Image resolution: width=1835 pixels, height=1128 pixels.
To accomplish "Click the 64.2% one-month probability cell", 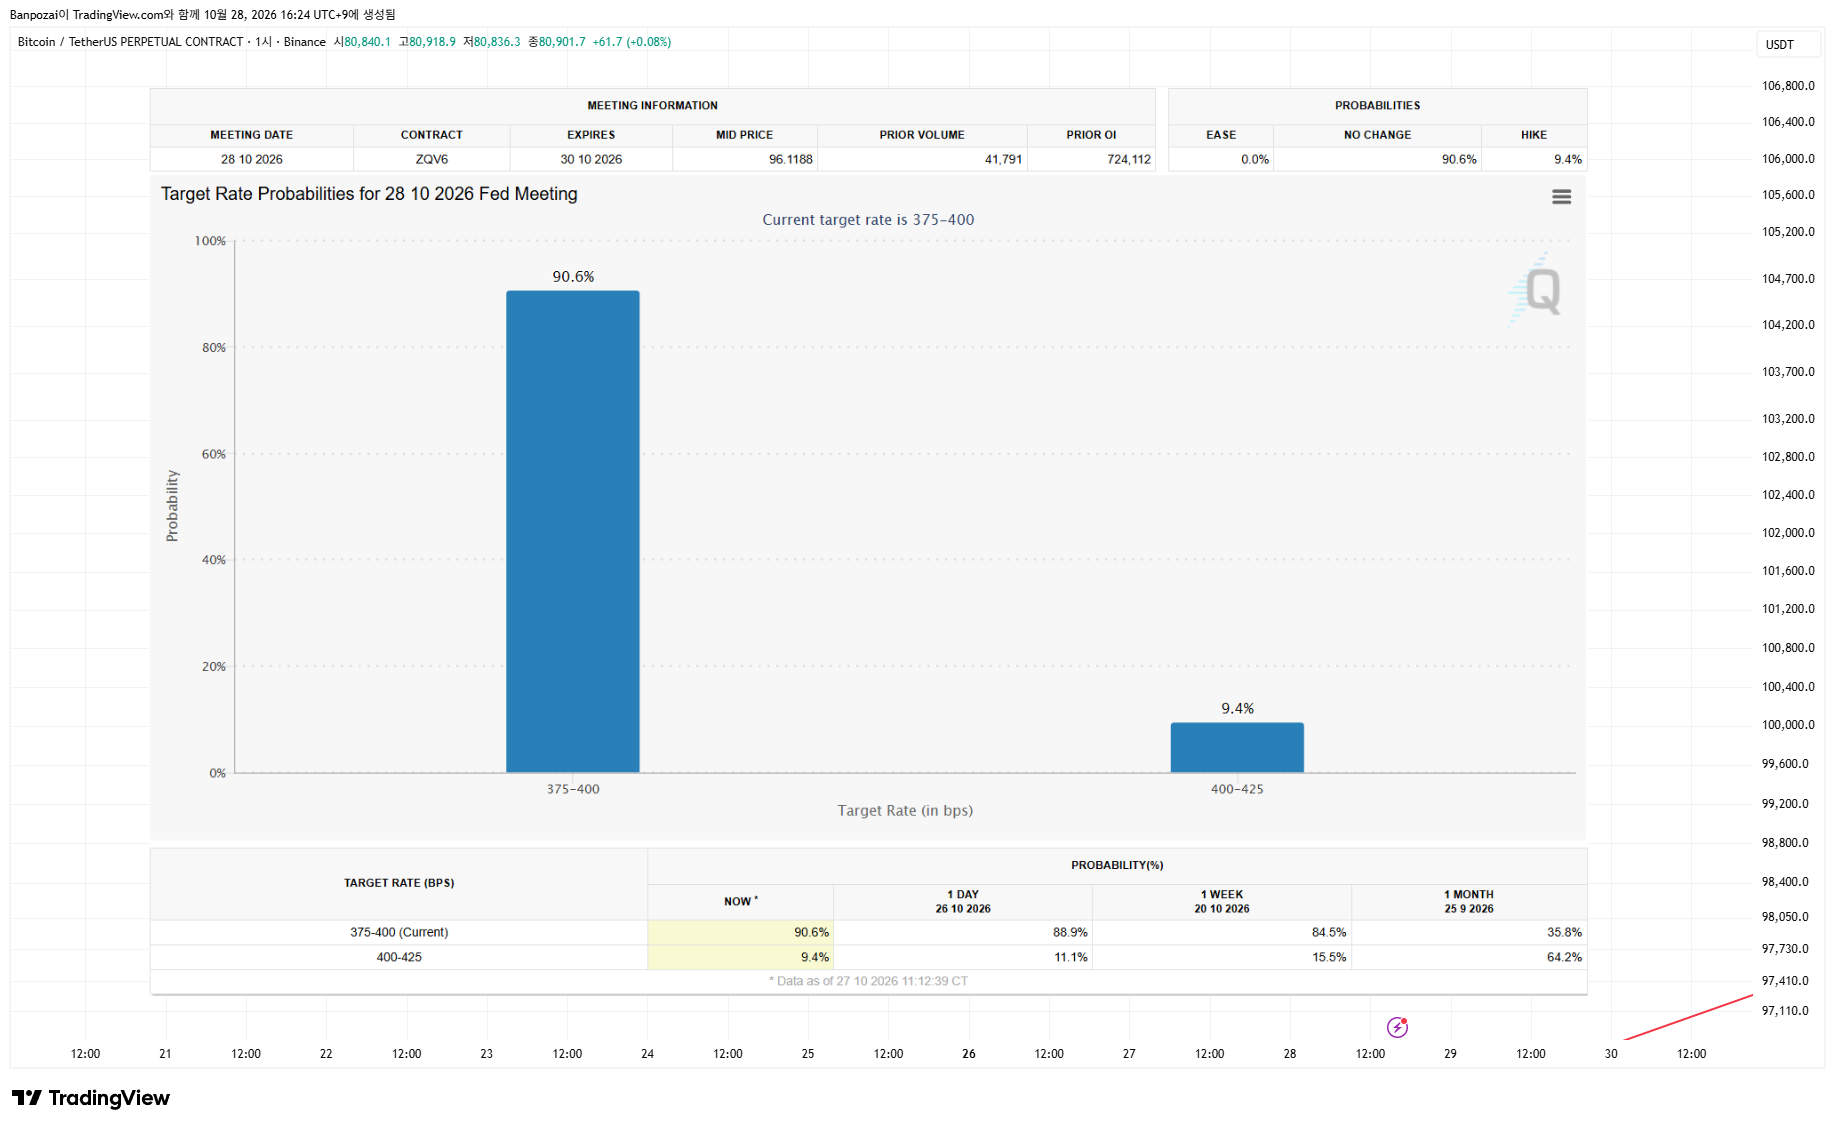I will pos(1469,957).
